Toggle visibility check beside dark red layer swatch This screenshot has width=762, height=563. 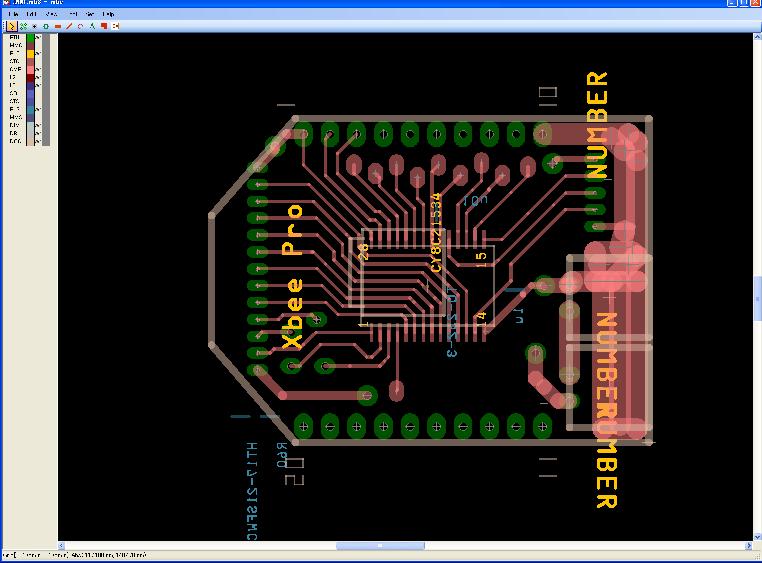point(38,77)
